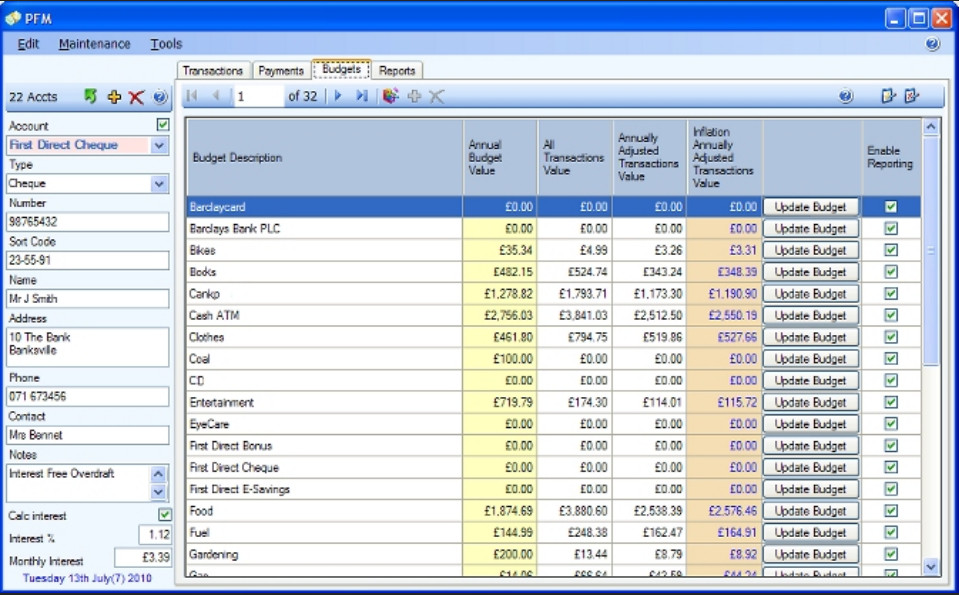Click the colorful budget wizard toolbar icon
The height and width of the screenshot is (595, 959).
(390, 96)
